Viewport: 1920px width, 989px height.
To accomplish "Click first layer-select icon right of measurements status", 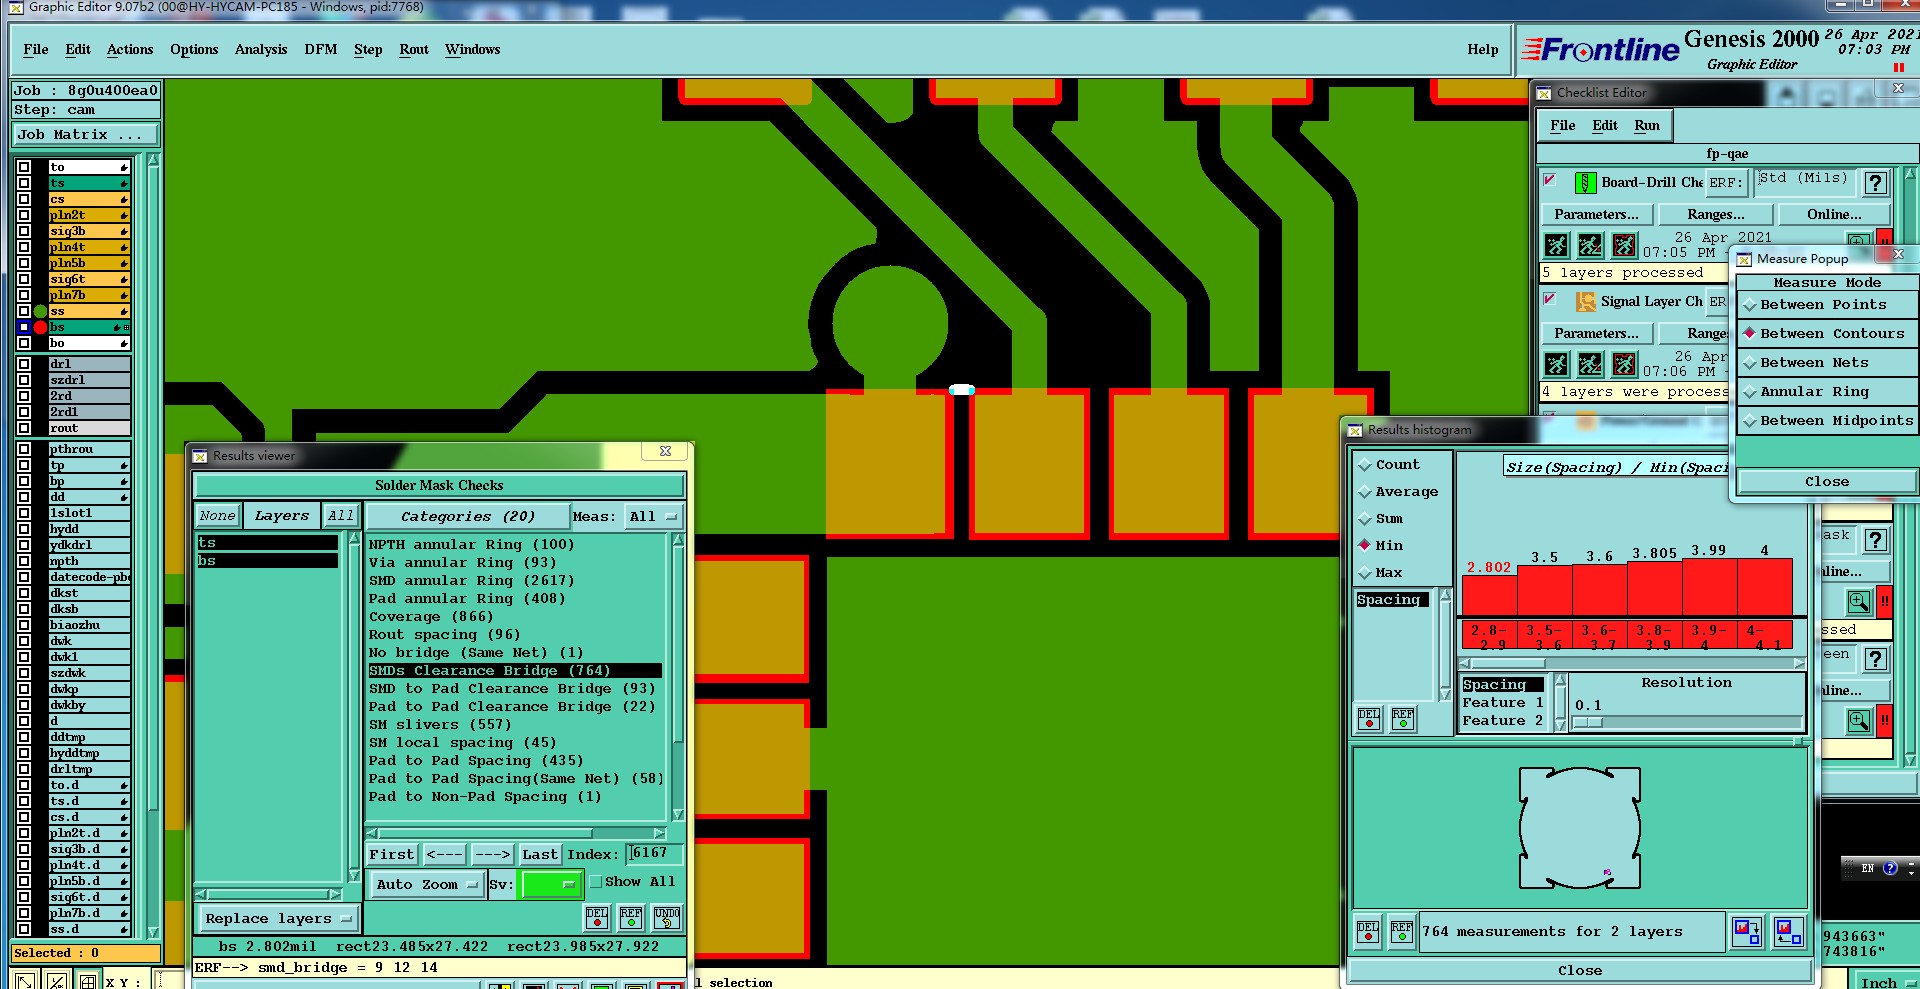I will (1747, 932).
